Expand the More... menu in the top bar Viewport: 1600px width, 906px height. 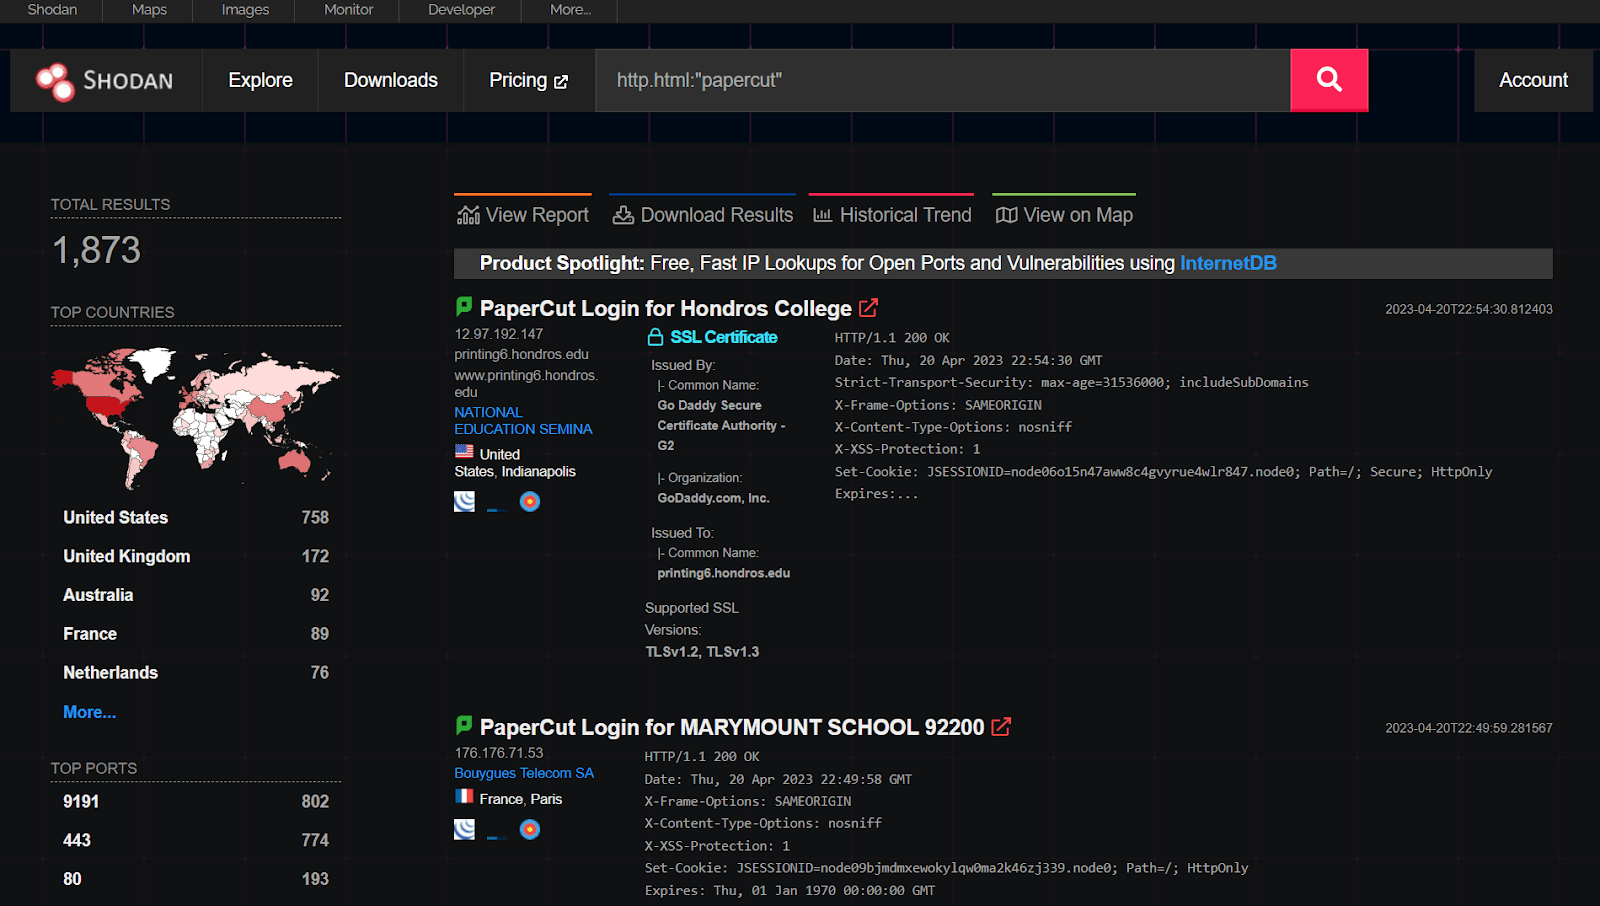(570, 10)
